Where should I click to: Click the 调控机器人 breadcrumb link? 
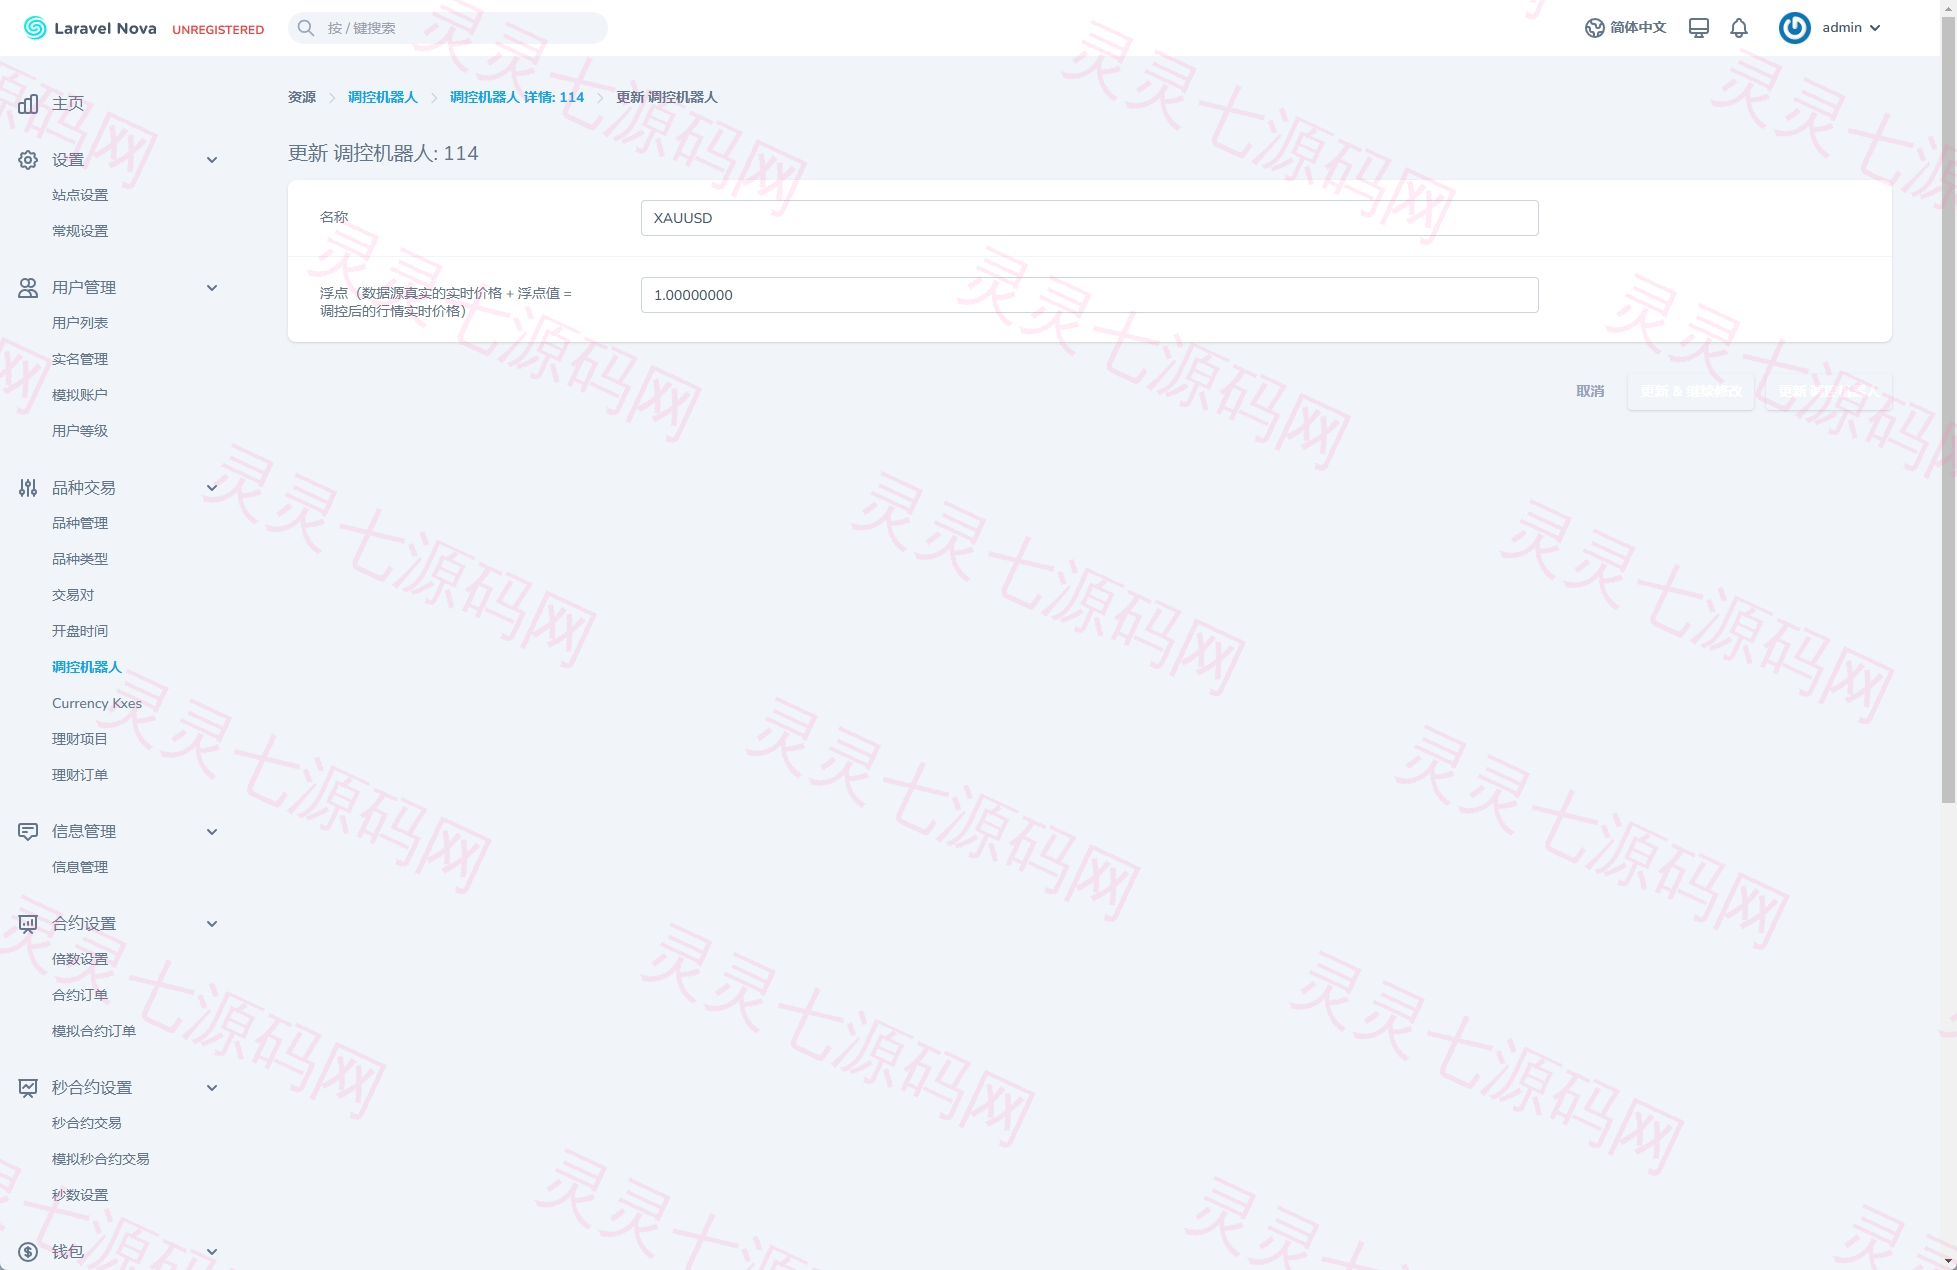point(383,97)
